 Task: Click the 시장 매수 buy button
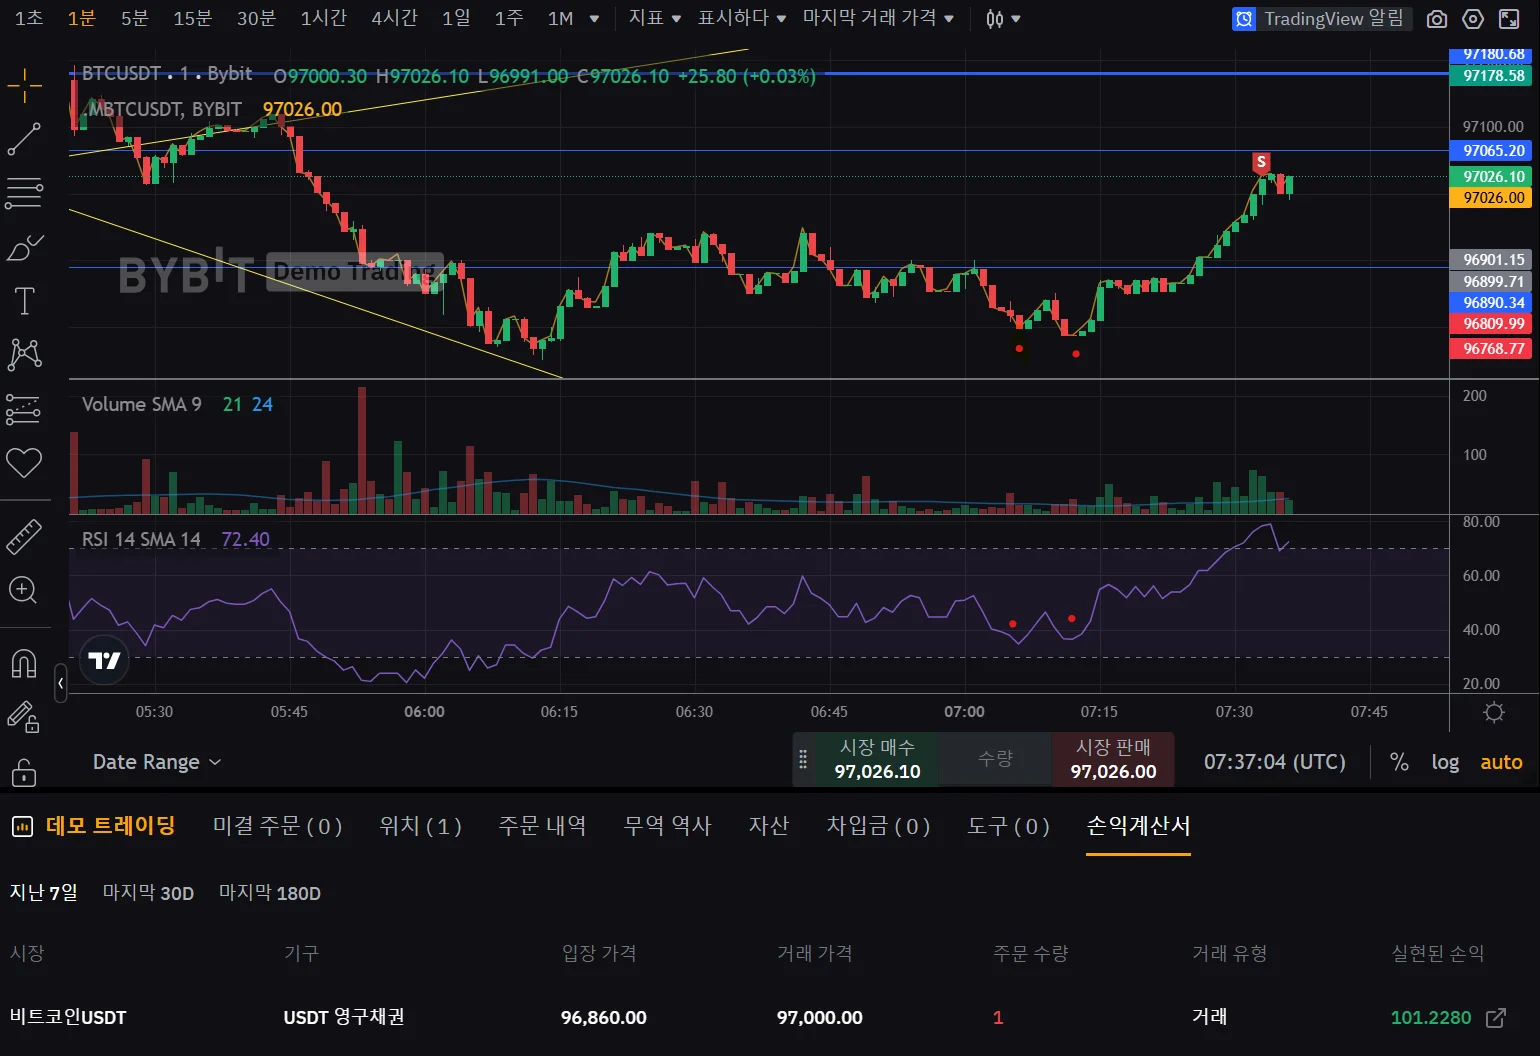click(x=877, y=760)
